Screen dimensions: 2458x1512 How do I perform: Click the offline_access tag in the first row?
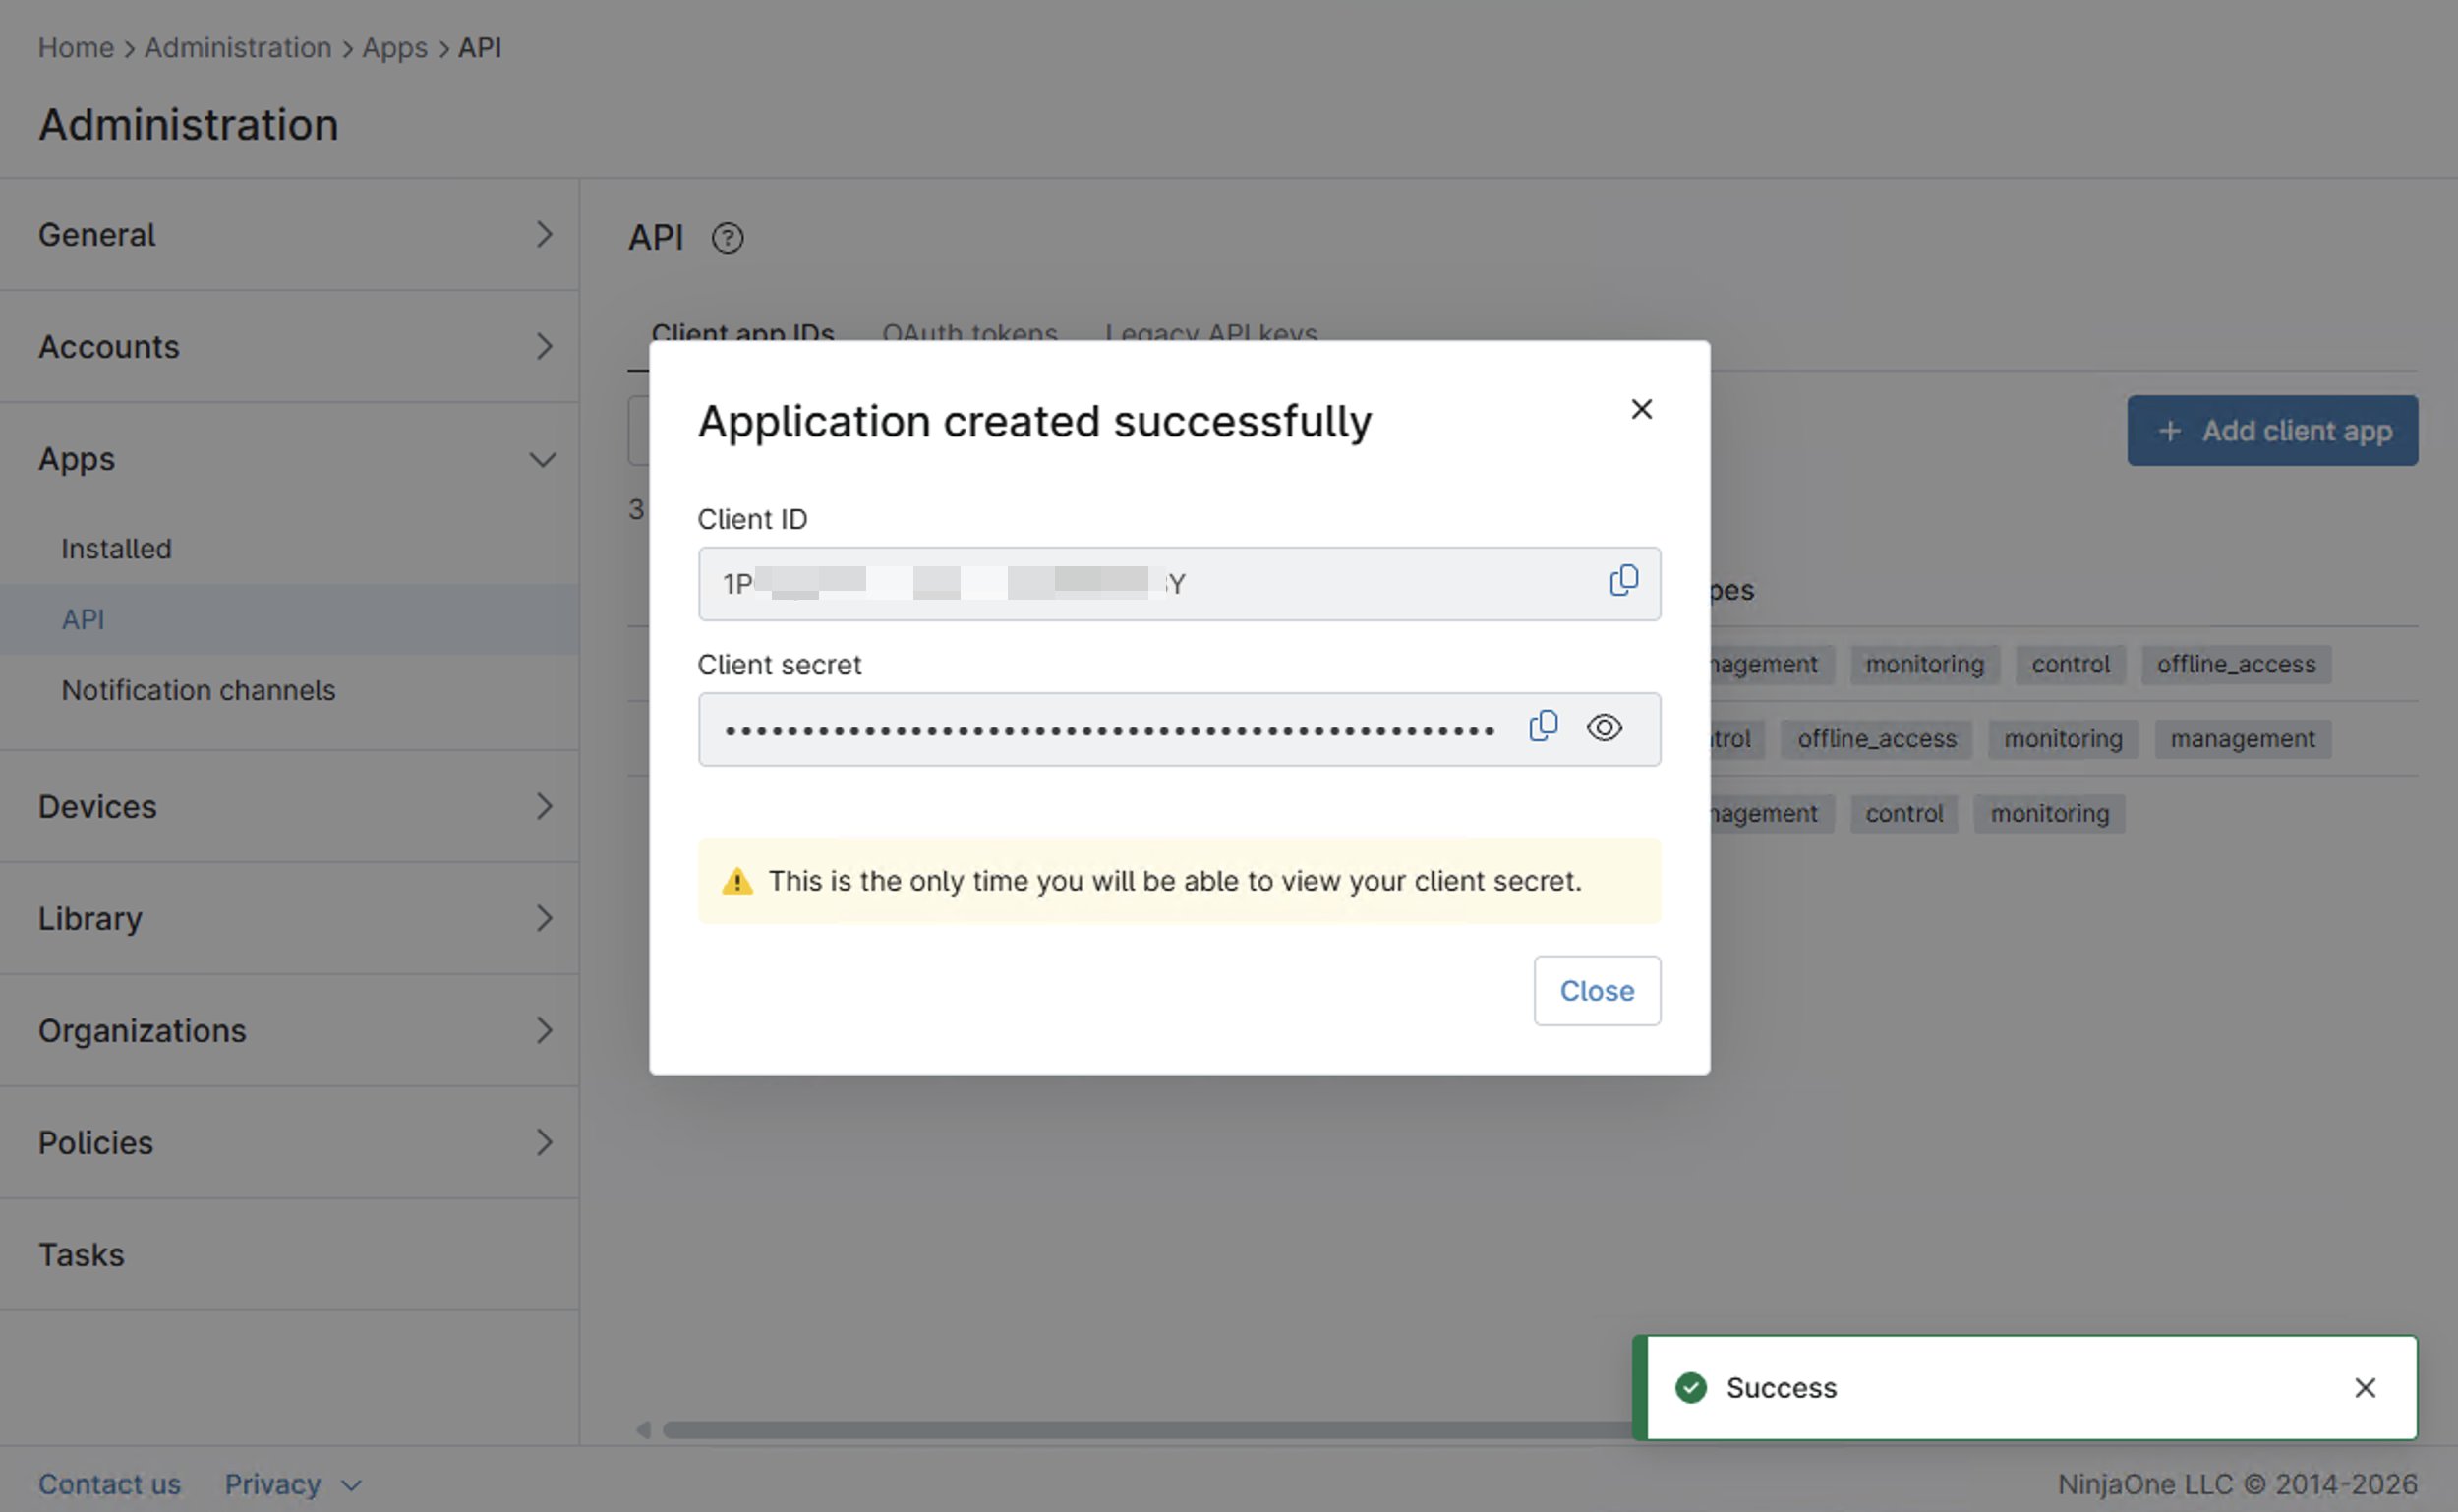(x=2236, y=664)
